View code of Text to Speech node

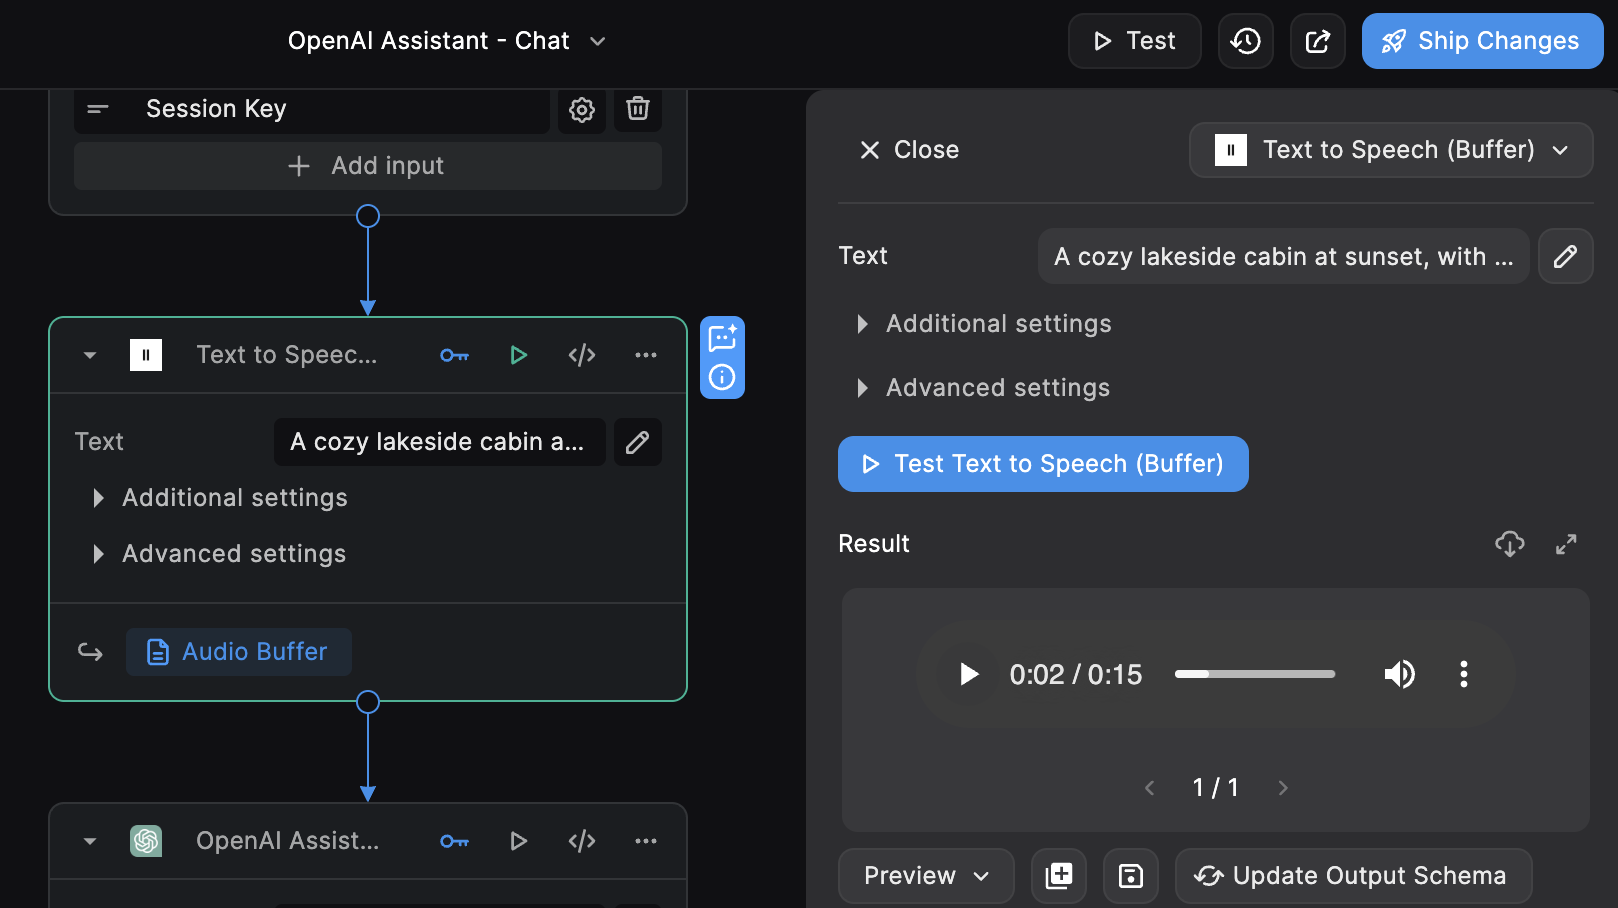coord(582,355)
